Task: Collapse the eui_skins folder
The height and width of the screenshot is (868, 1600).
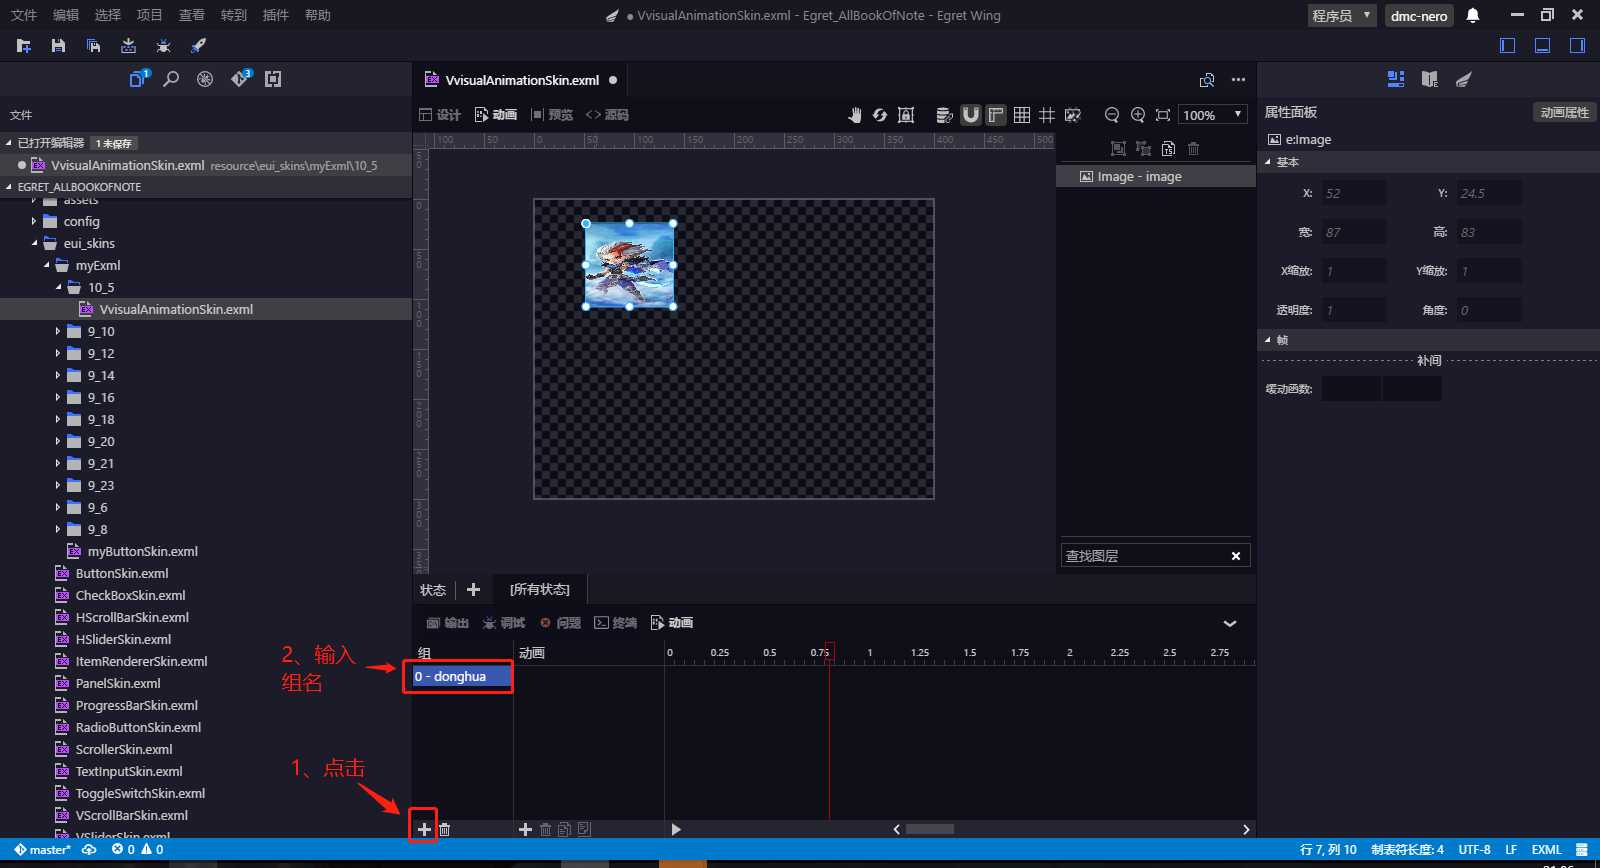Action: pos(34,244)
